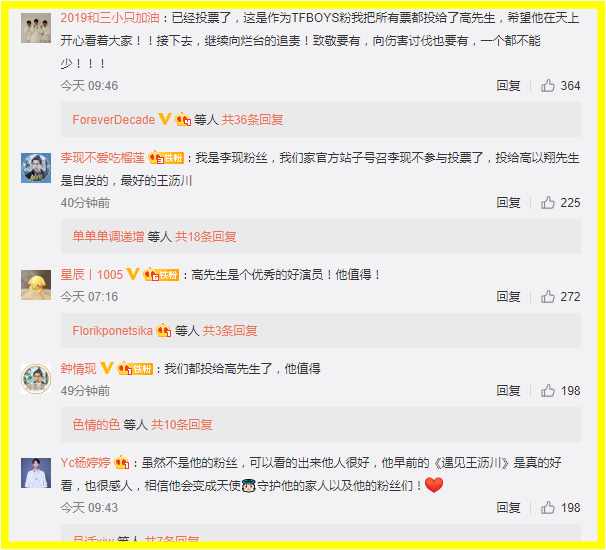The height and width of the screenshot is (550, 606).
Task: Click 李现不爱吃榴莲's avatar thumbnail
Action: (36, 168)
